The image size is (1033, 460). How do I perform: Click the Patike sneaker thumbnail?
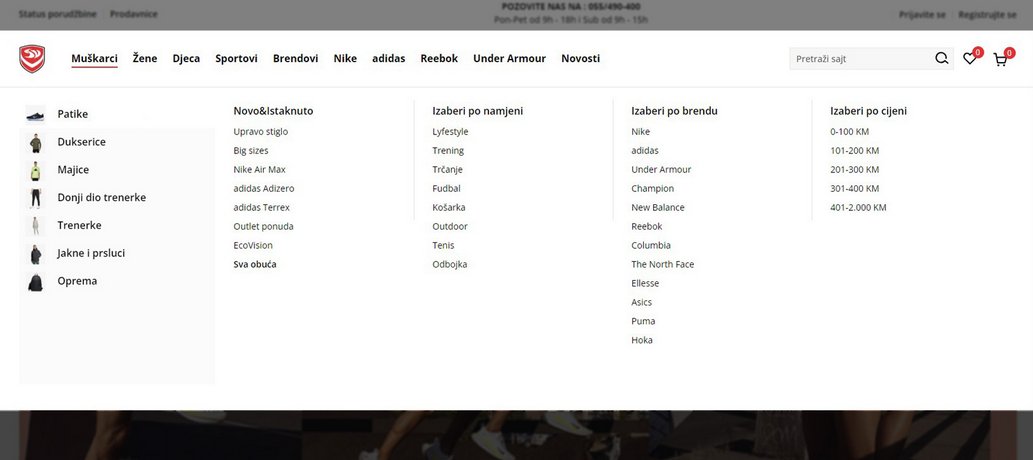coord(36,115)
